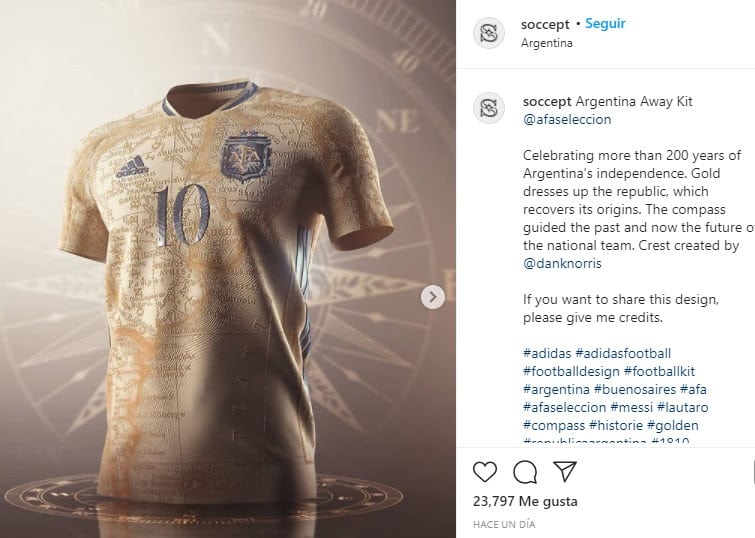This screenshot has height=538, width=755.
Task: Open comments with the speech bubble icon
Action: click(x=525, y=472)
